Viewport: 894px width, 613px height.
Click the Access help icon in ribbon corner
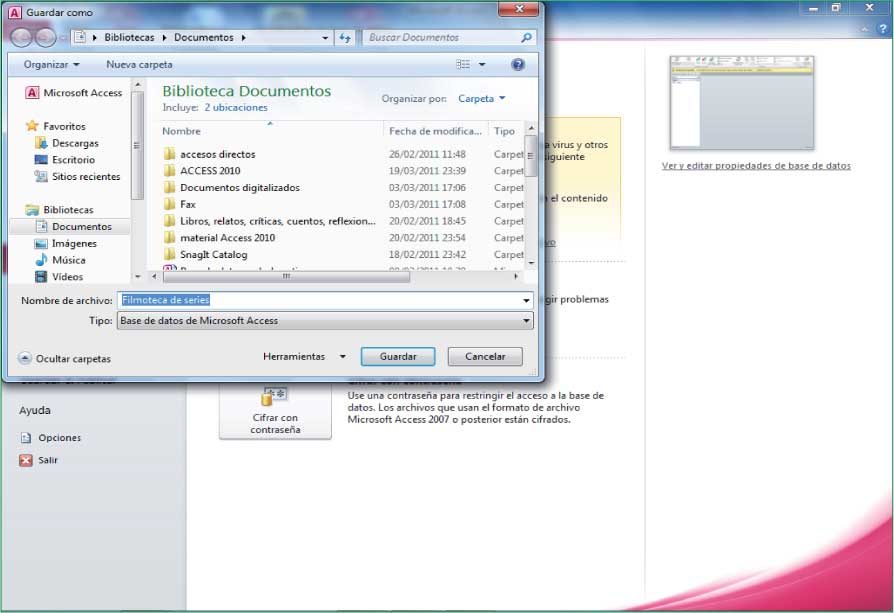[883, 29]
